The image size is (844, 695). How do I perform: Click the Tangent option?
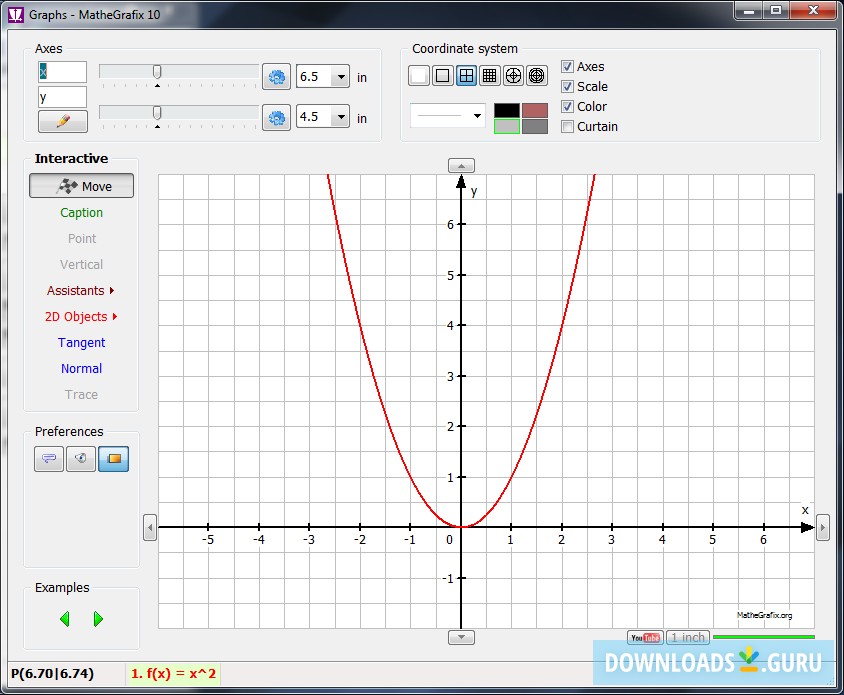(x=81, y=343)
